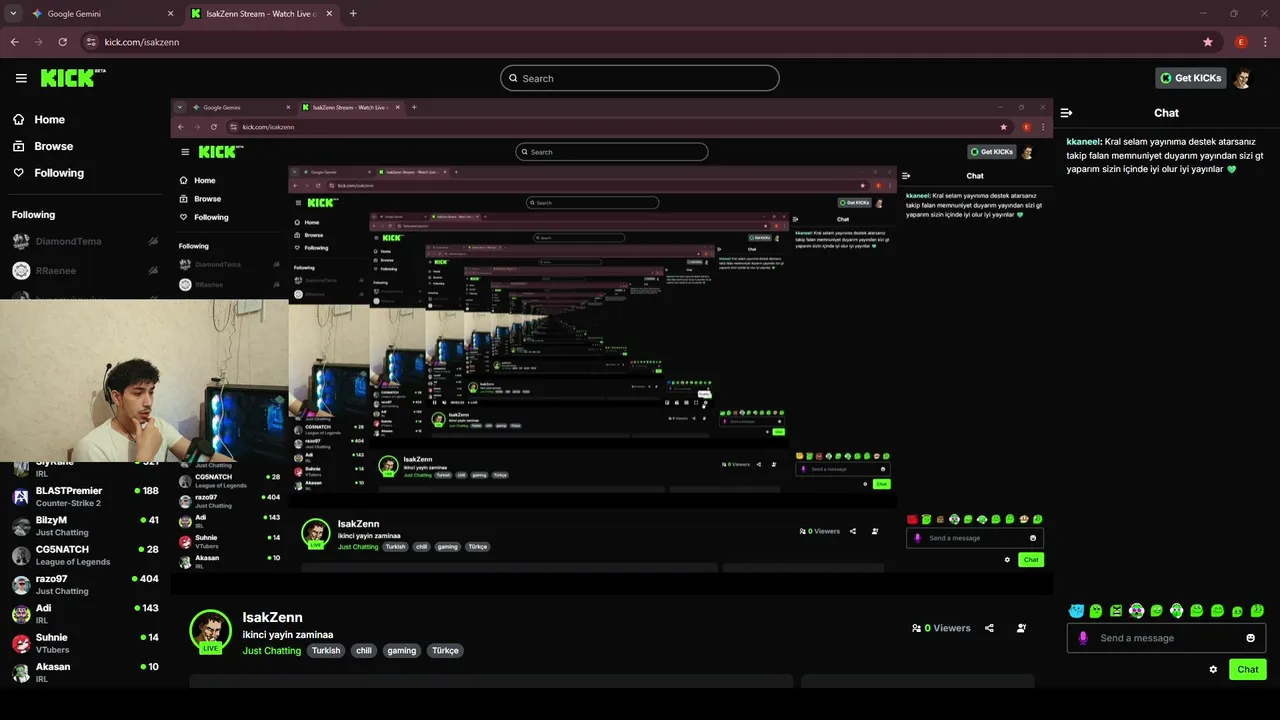Screen dimensions: 1280x720
Task: Click offline icon next to RRaenee
Action: coord(153,270)
